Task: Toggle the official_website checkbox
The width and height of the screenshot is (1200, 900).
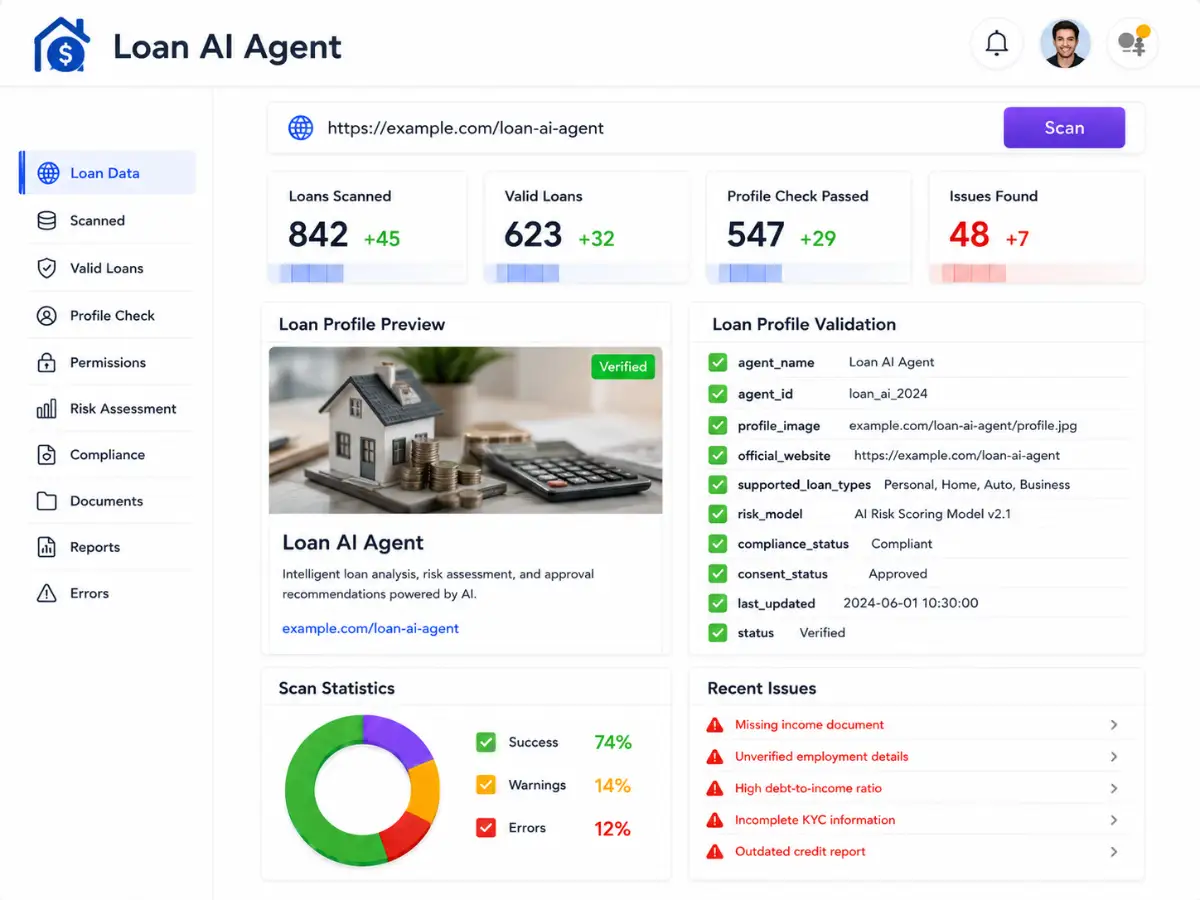Action: click(718, 455)
